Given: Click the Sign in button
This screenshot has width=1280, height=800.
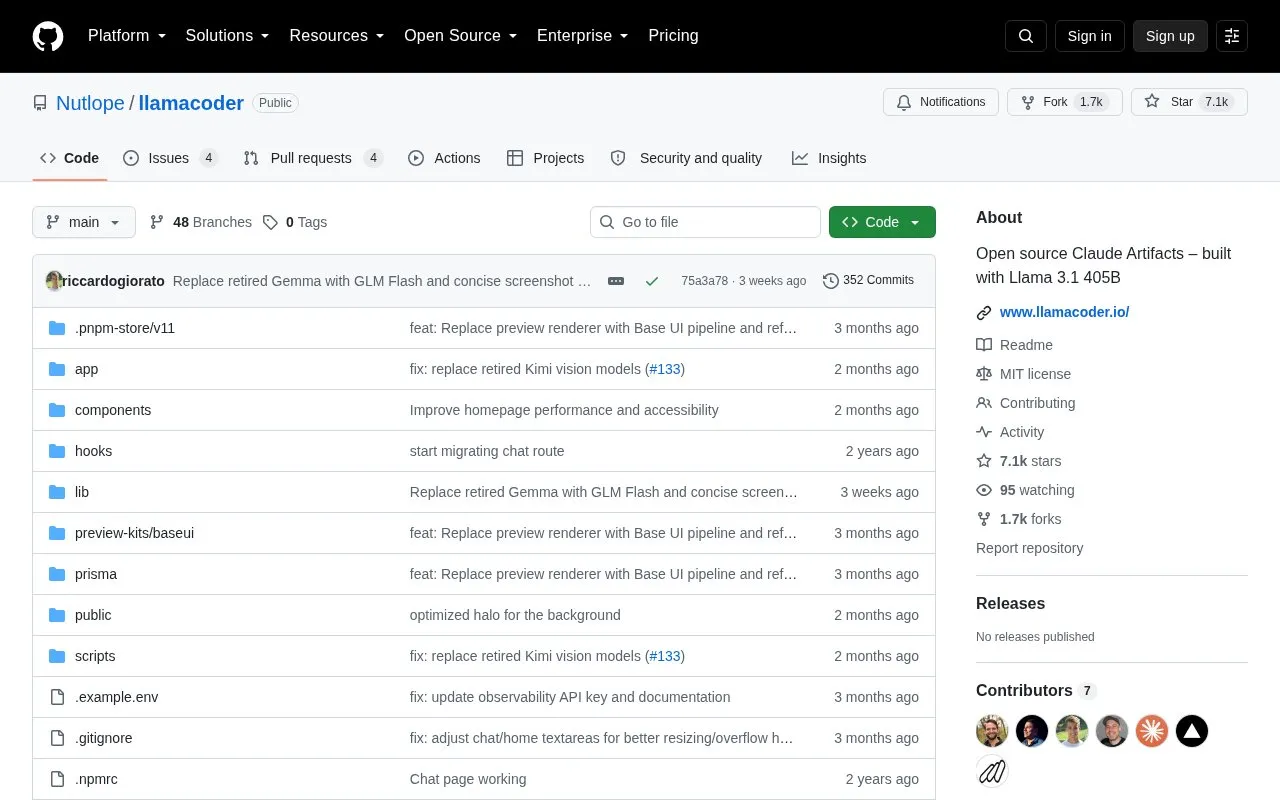Looking at the screenshot, I should [x=1089, y=36].
